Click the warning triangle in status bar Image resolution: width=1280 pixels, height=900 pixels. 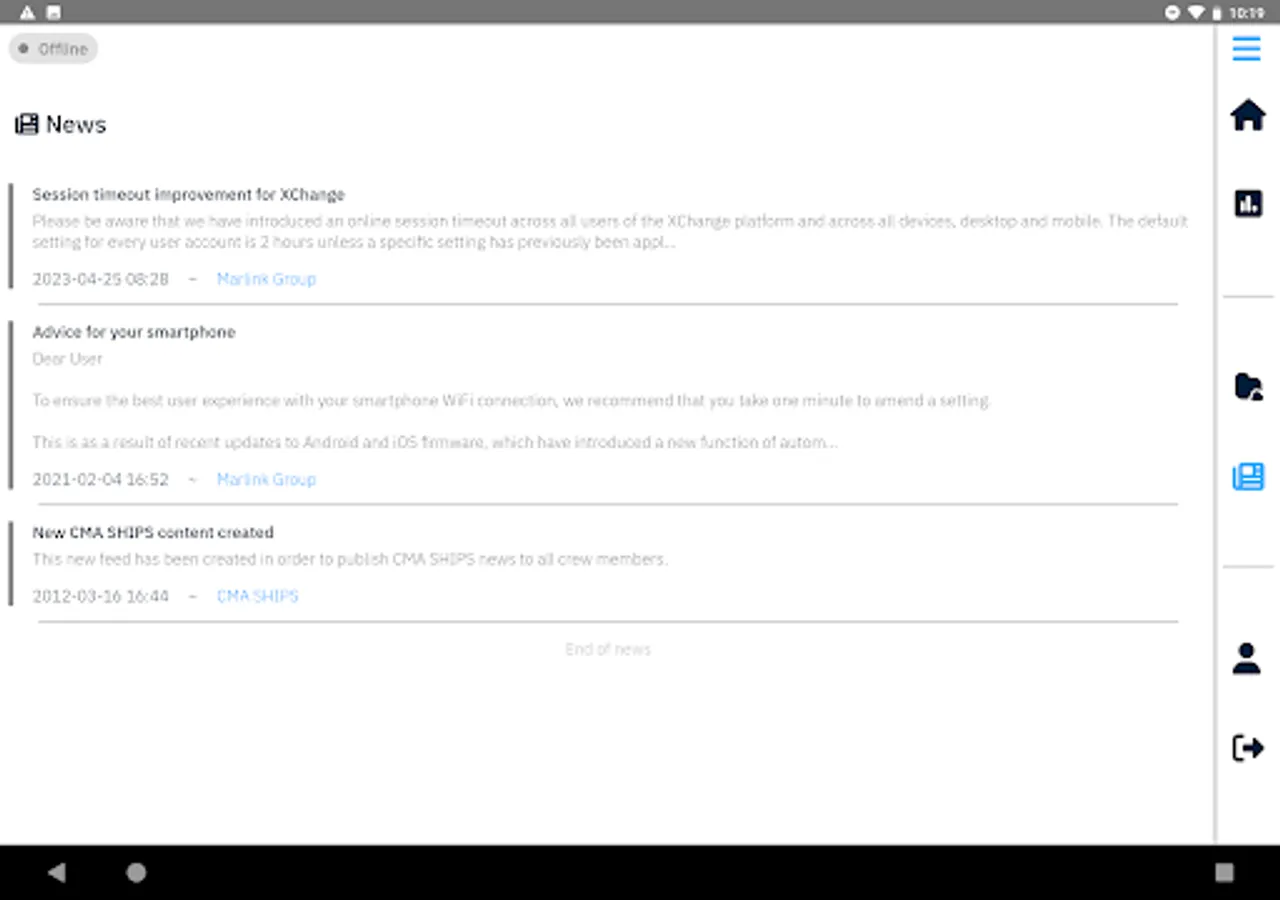(x=27, y=13)
